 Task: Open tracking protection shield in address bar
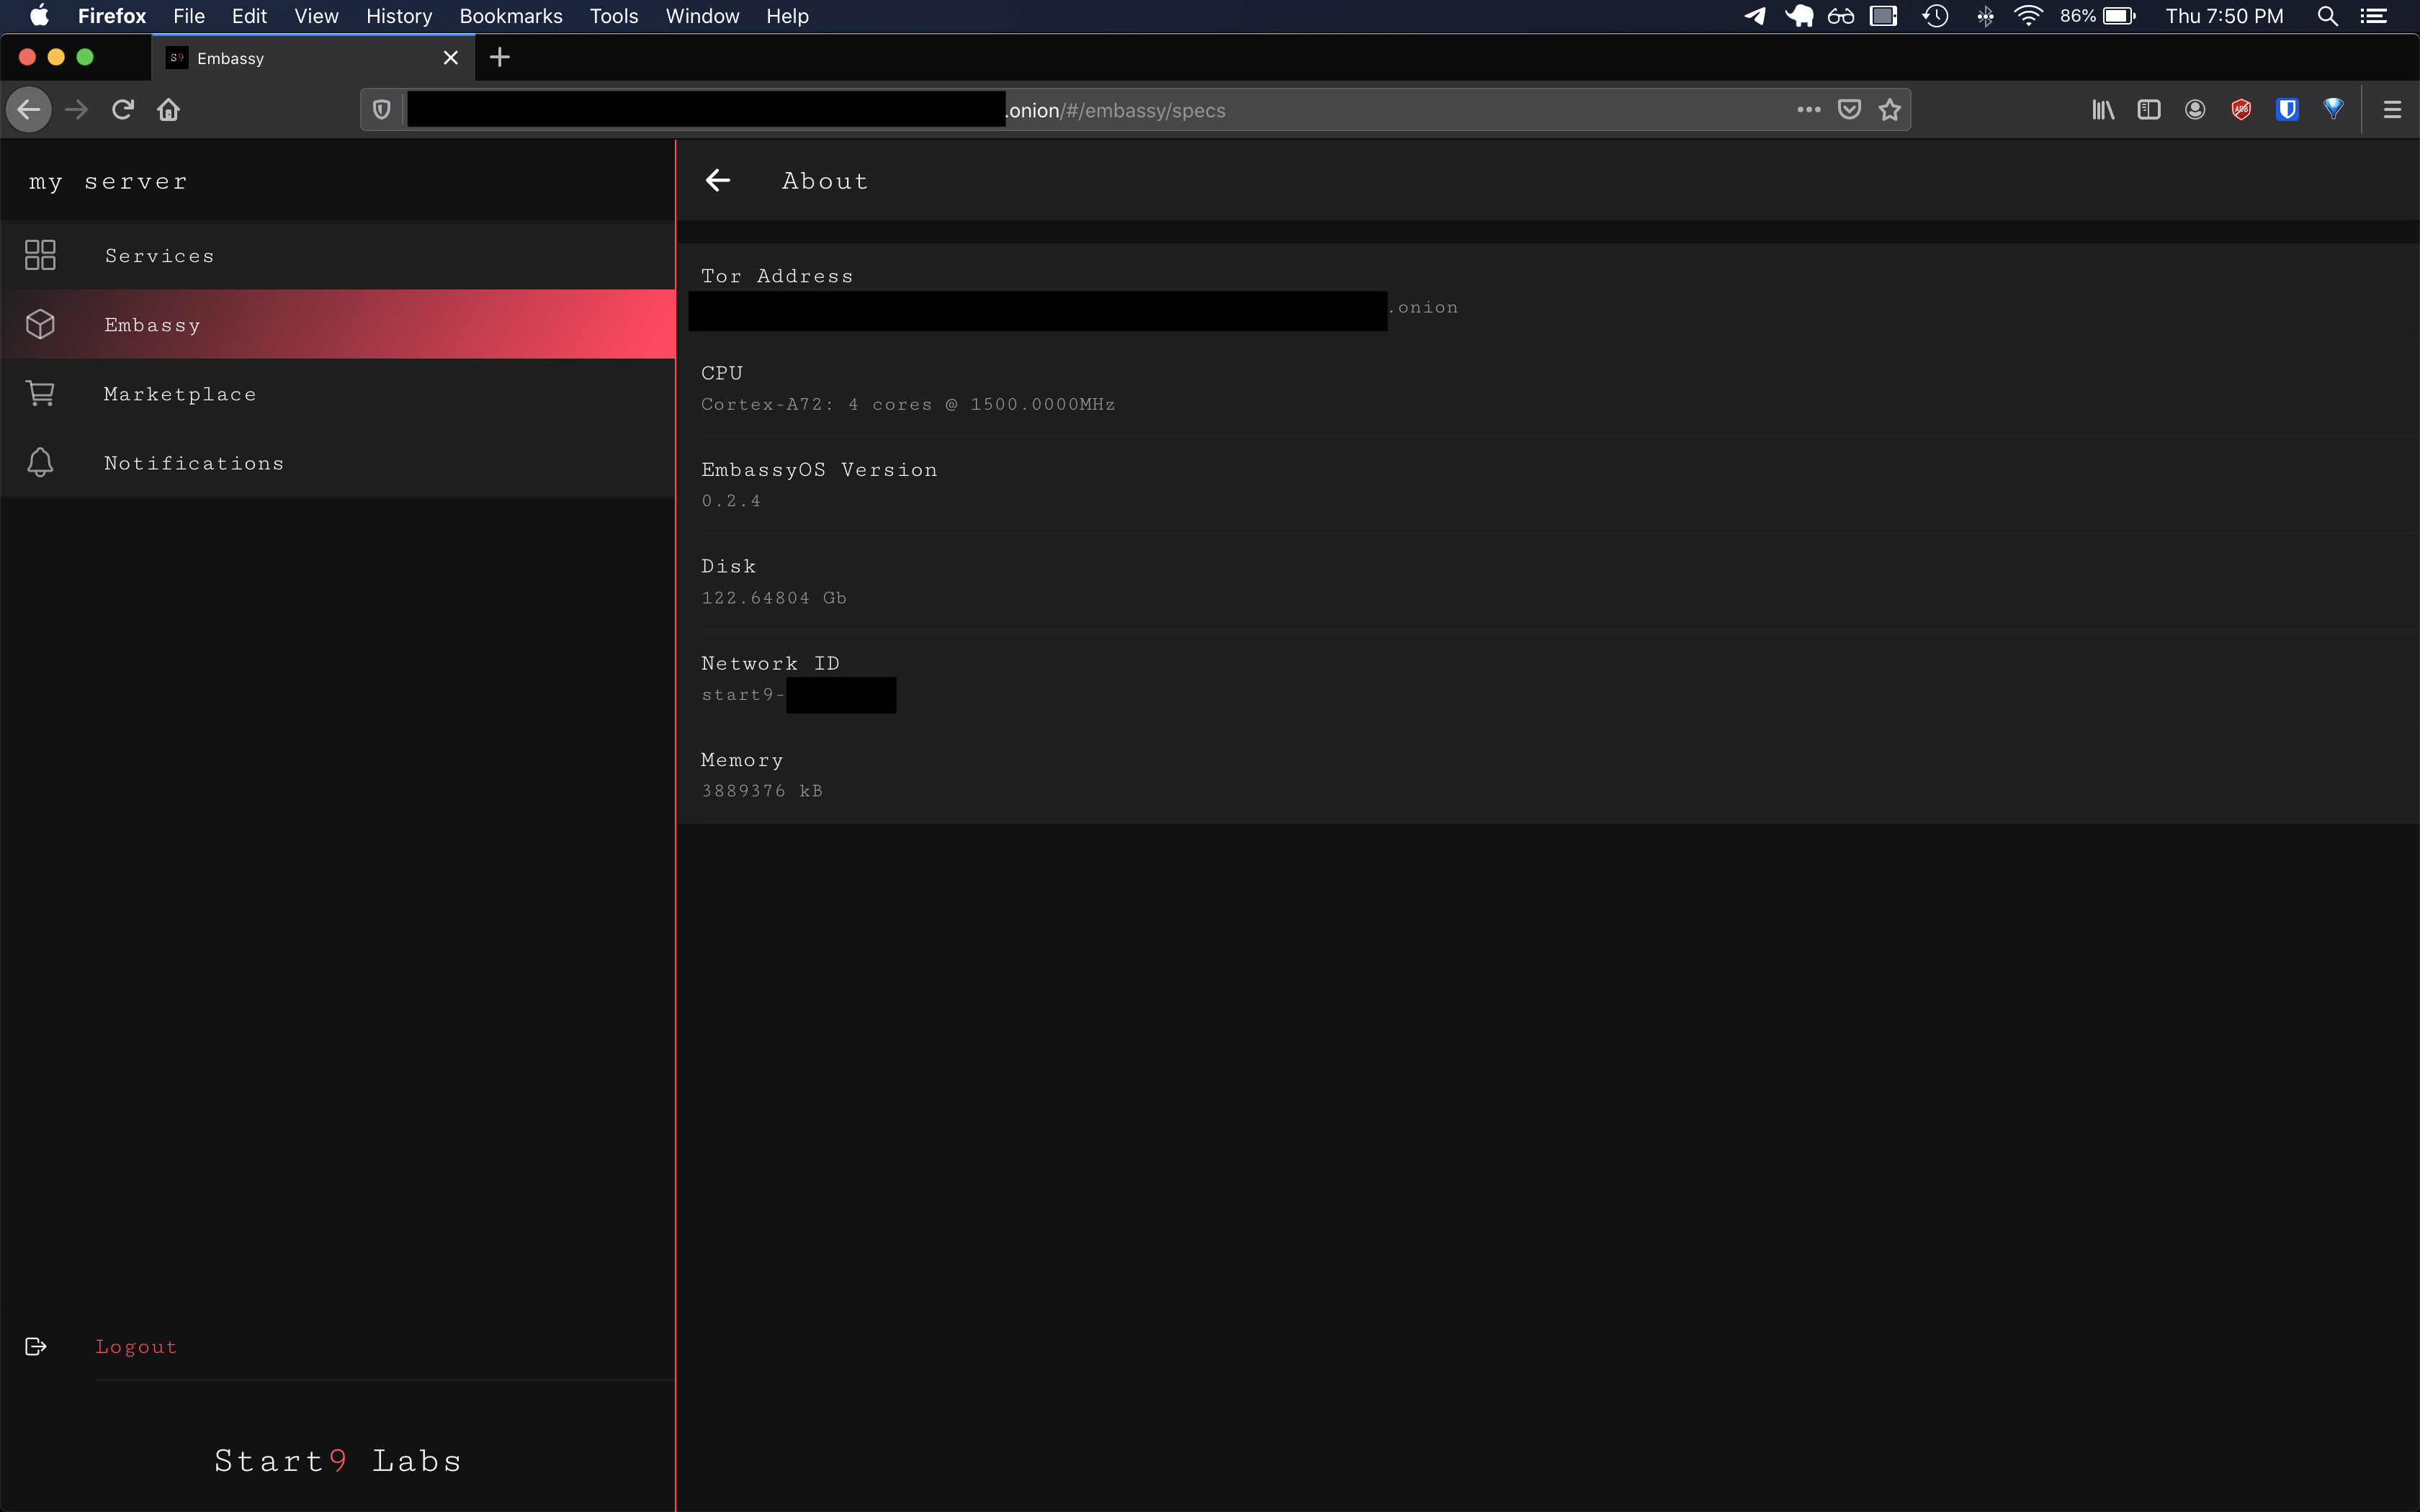coord(381,110)
